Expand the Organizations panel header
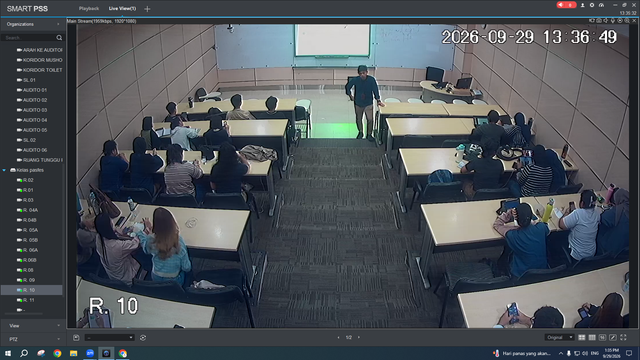Screen dimensions: 640x360 click(33, 24)
